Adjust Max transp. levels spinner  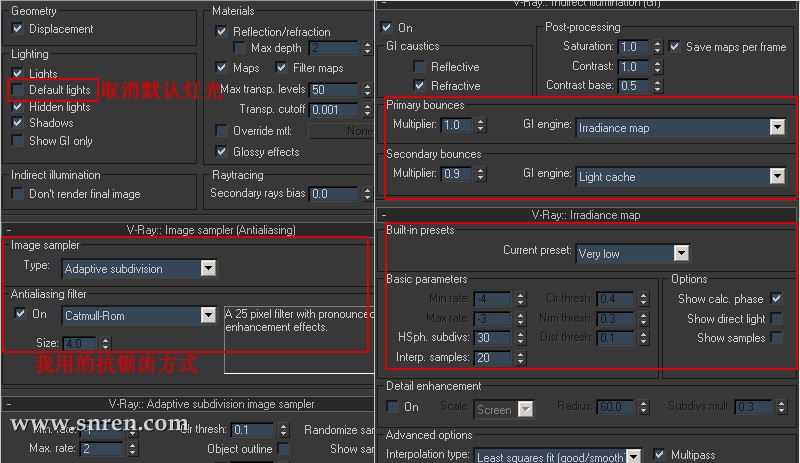367,90
